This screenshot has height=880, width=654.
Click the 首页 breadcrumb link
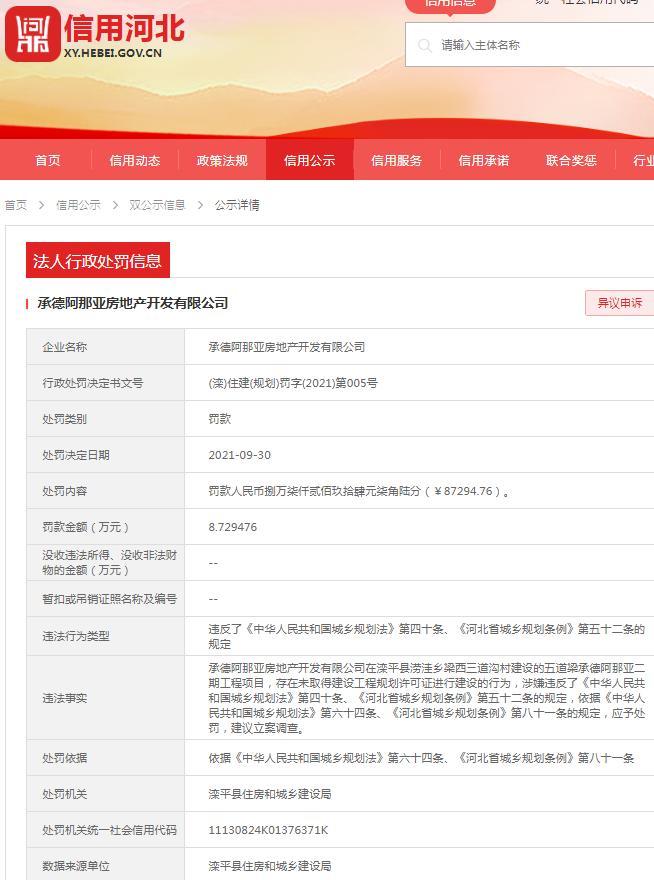pyautogui.click(x=16, y=205)
